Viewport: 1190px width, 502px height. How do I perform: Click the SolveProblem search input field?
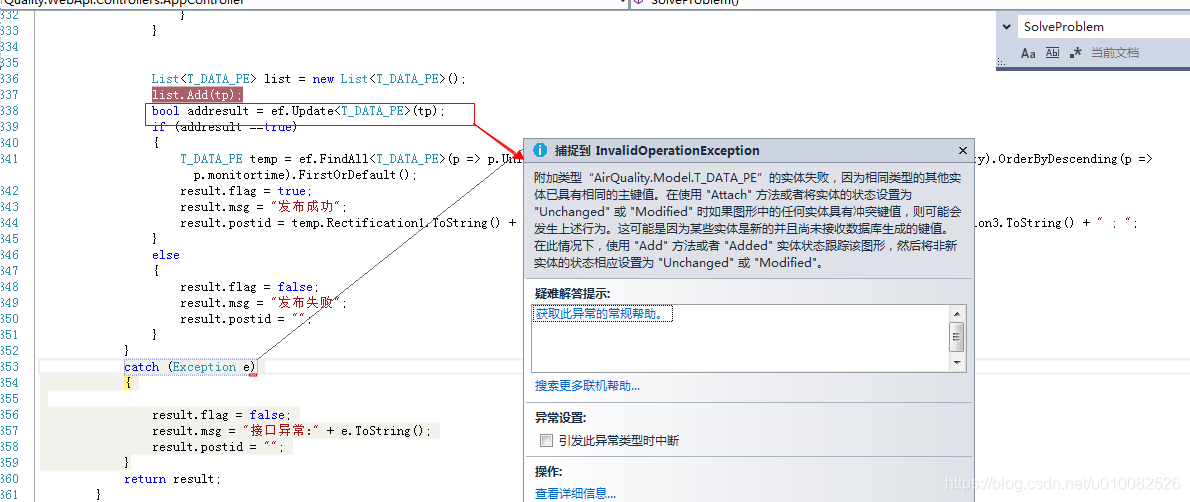click(1105, 27)
